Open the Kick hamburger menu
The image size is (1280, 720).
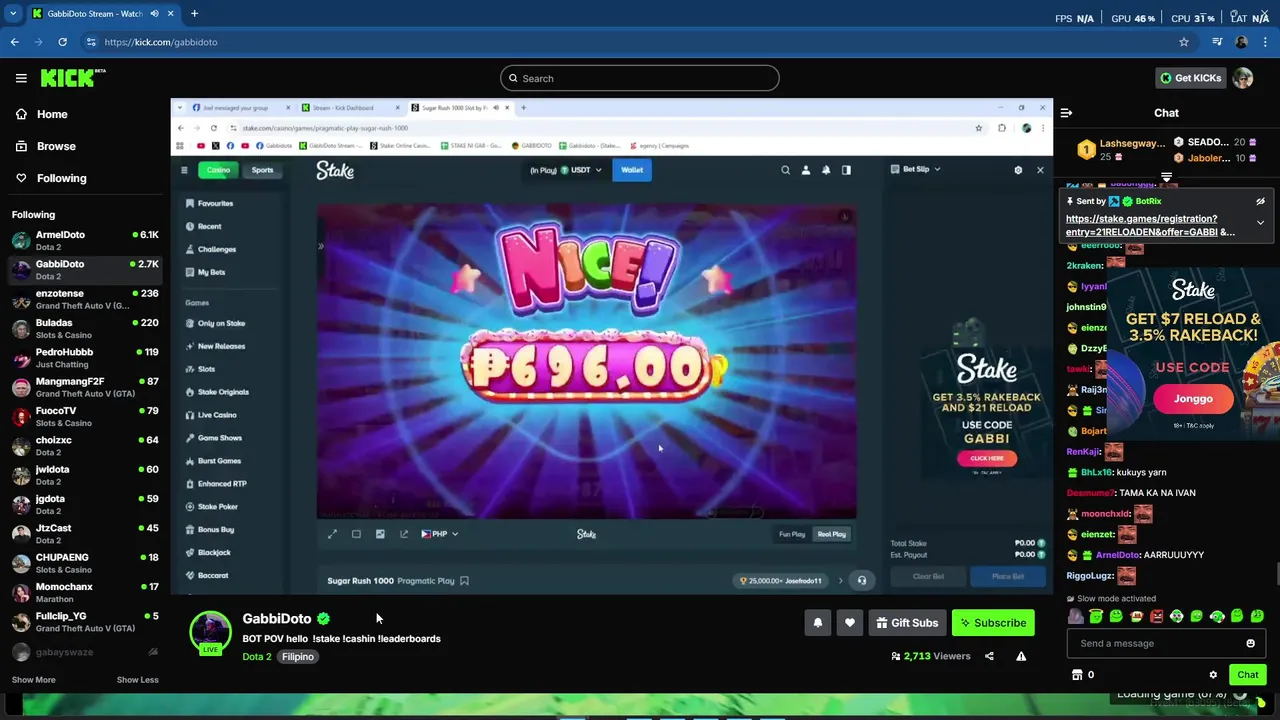(x=21, y=78)
